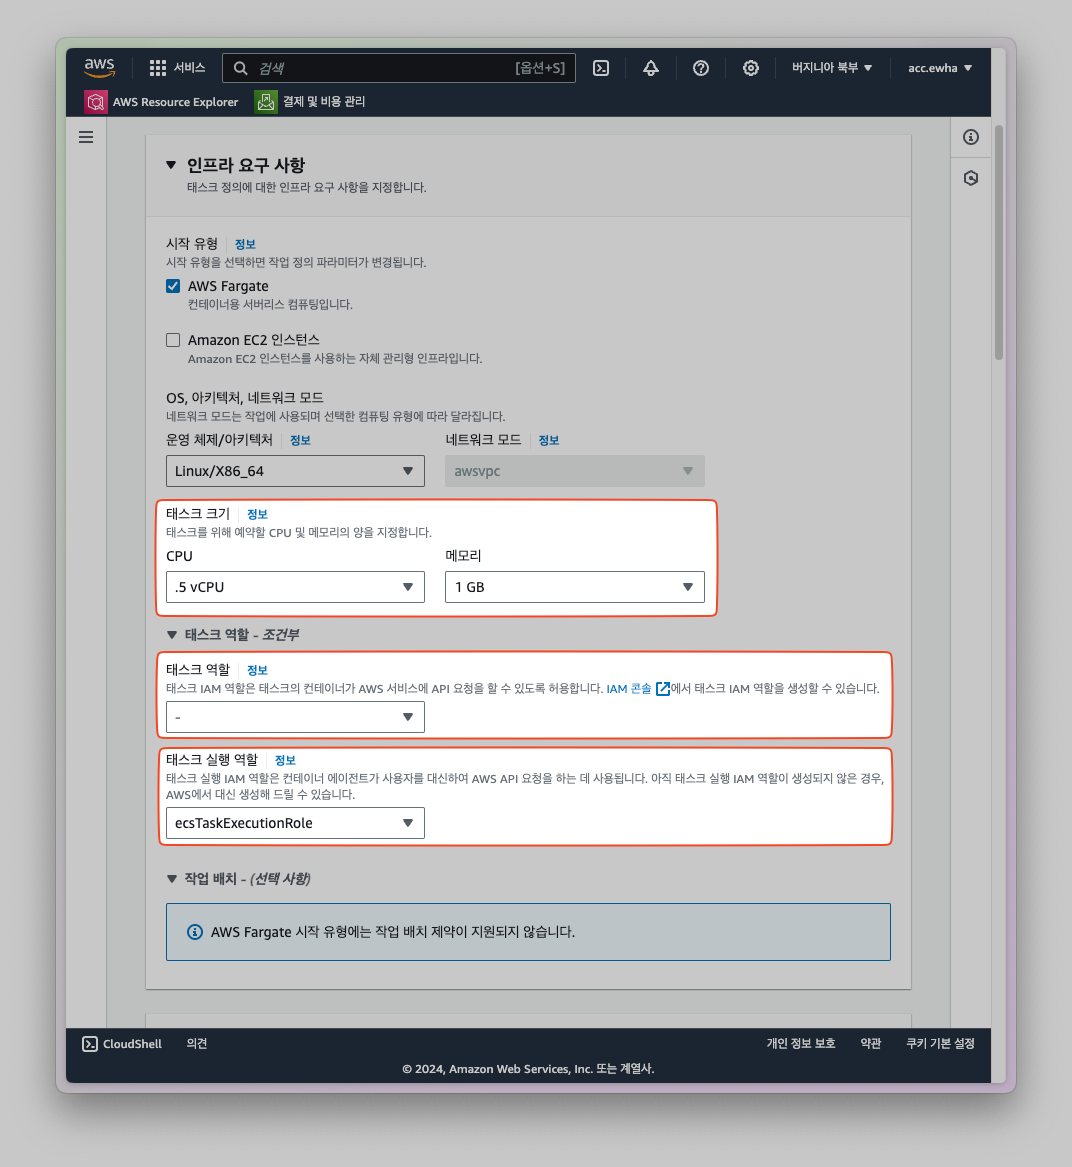Collapse the 인프라 요구 사항 section
The height and width of the screenshot is (1167, 1072).
[x=171, y=166]
